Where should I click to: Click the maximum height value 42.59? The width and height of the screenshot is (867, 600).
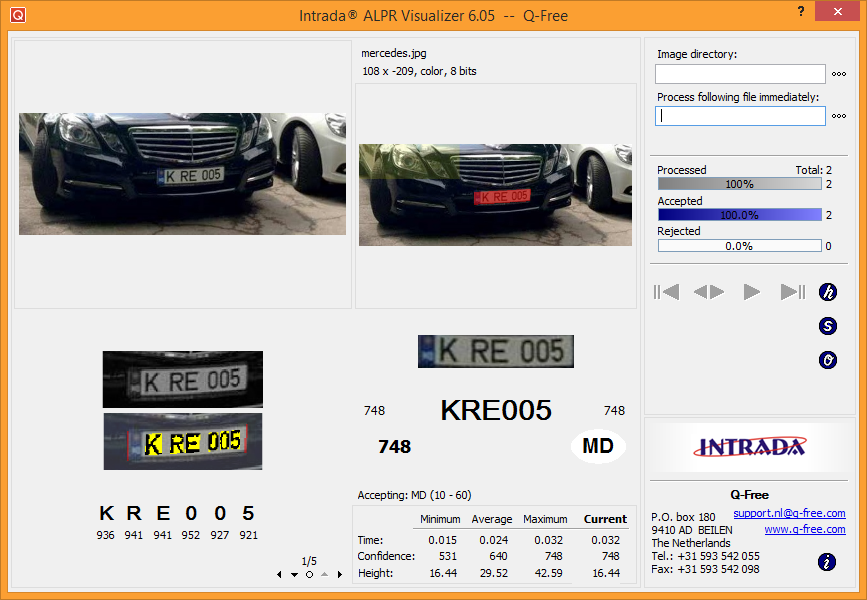coord(549,573)
